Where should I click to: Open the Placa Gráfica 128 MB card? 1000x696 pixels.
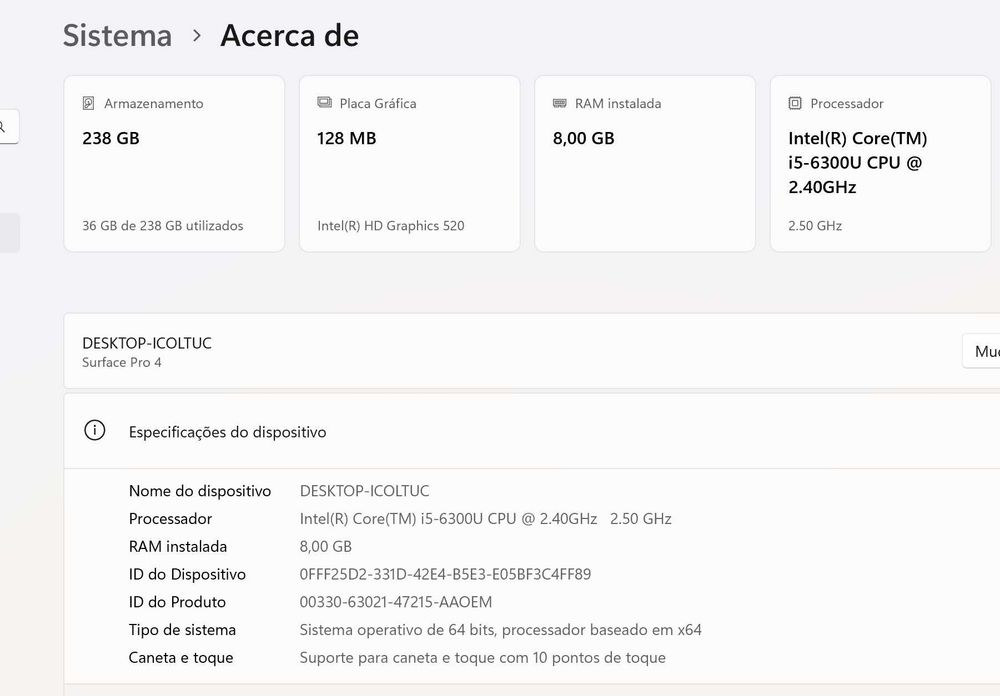click(x=409, y=163)
